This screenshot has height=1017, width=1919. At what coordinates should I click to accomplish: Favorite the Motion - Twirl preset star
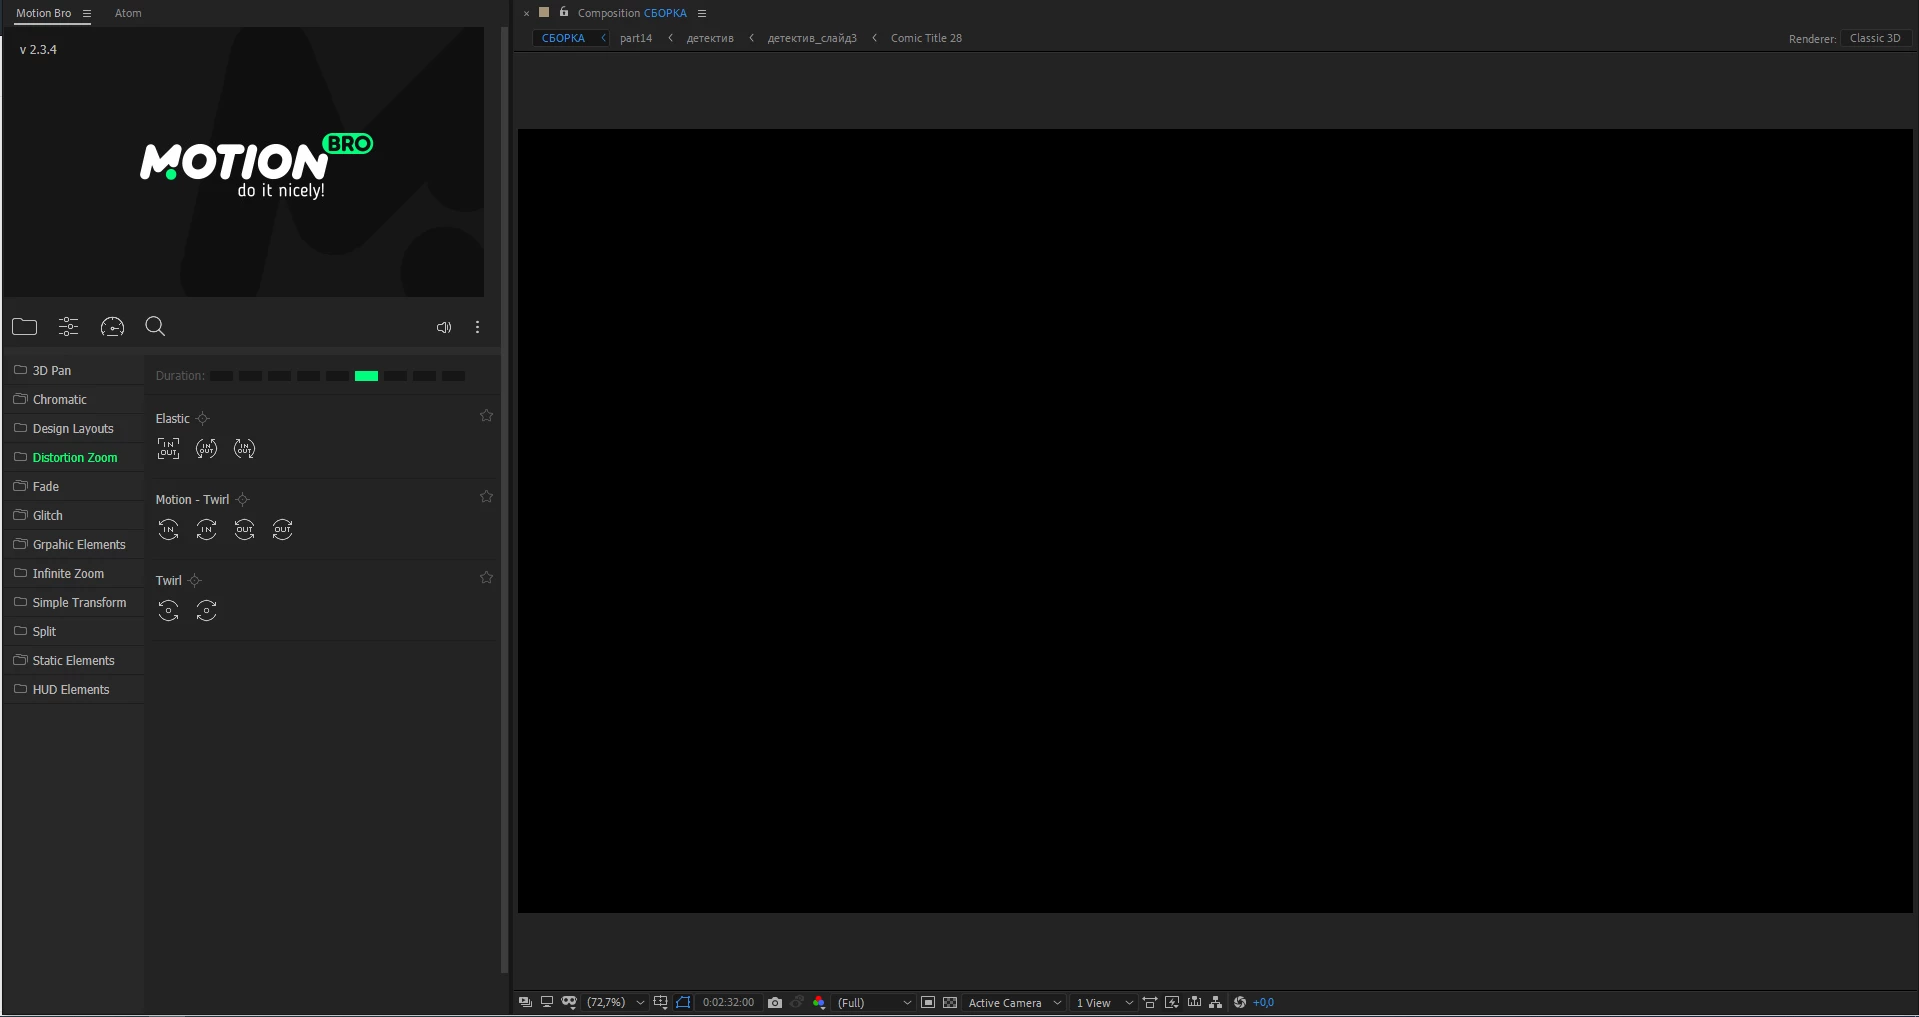pos(486,497)
